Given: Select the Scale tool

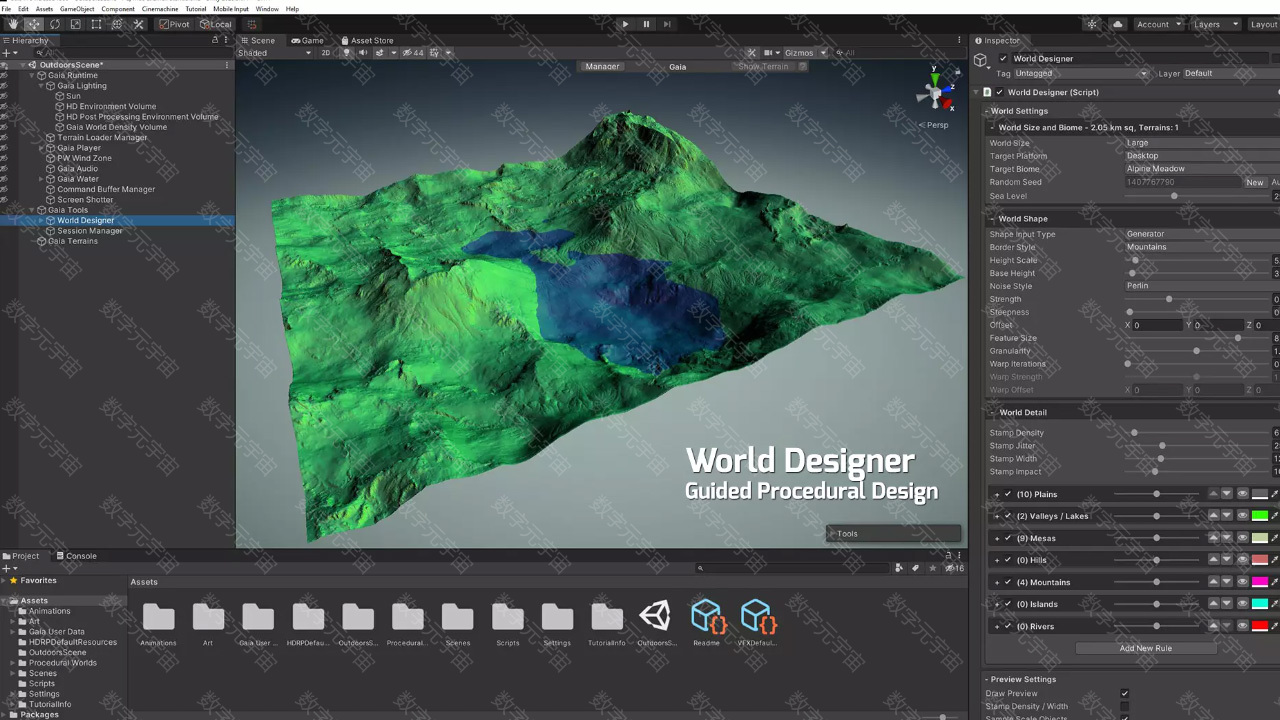Looking at the screenshot, I should tap(75, 24).
